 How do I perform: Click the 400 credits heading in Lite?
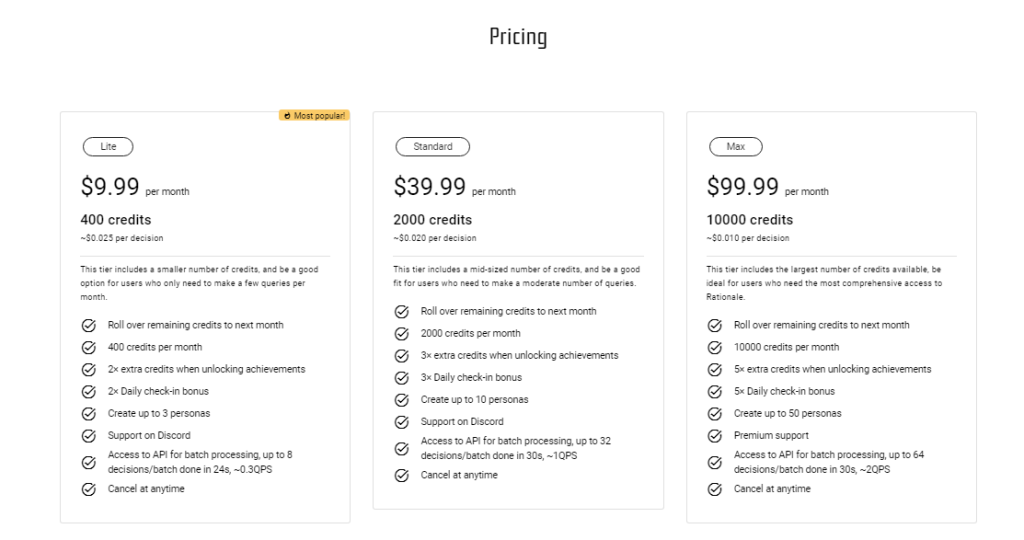point(115,220)
